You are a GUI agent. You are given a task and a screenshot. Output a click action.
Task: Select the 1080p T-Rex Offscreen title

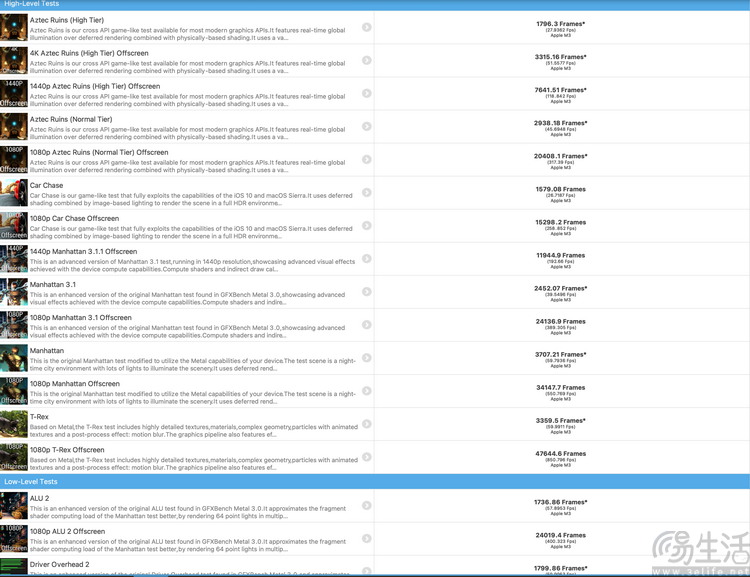pyautogui.click(x=67, y=450)
